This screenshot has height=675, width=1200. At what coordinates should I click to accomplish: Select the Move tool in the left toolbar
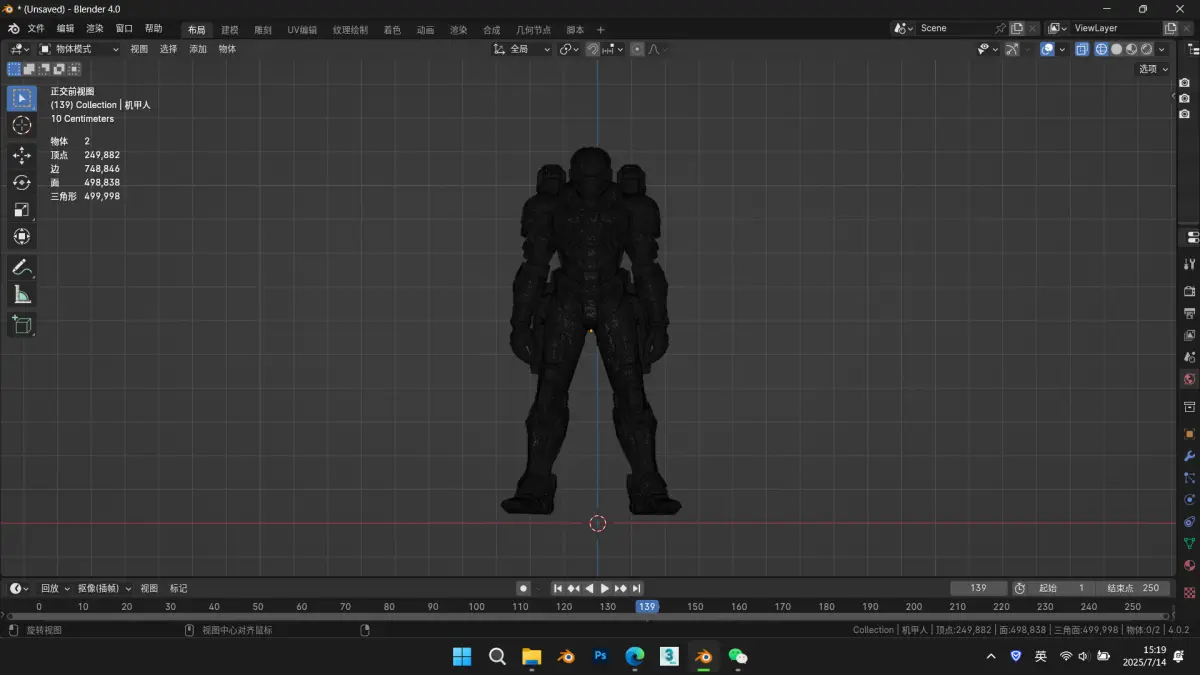tap(21, 155)
